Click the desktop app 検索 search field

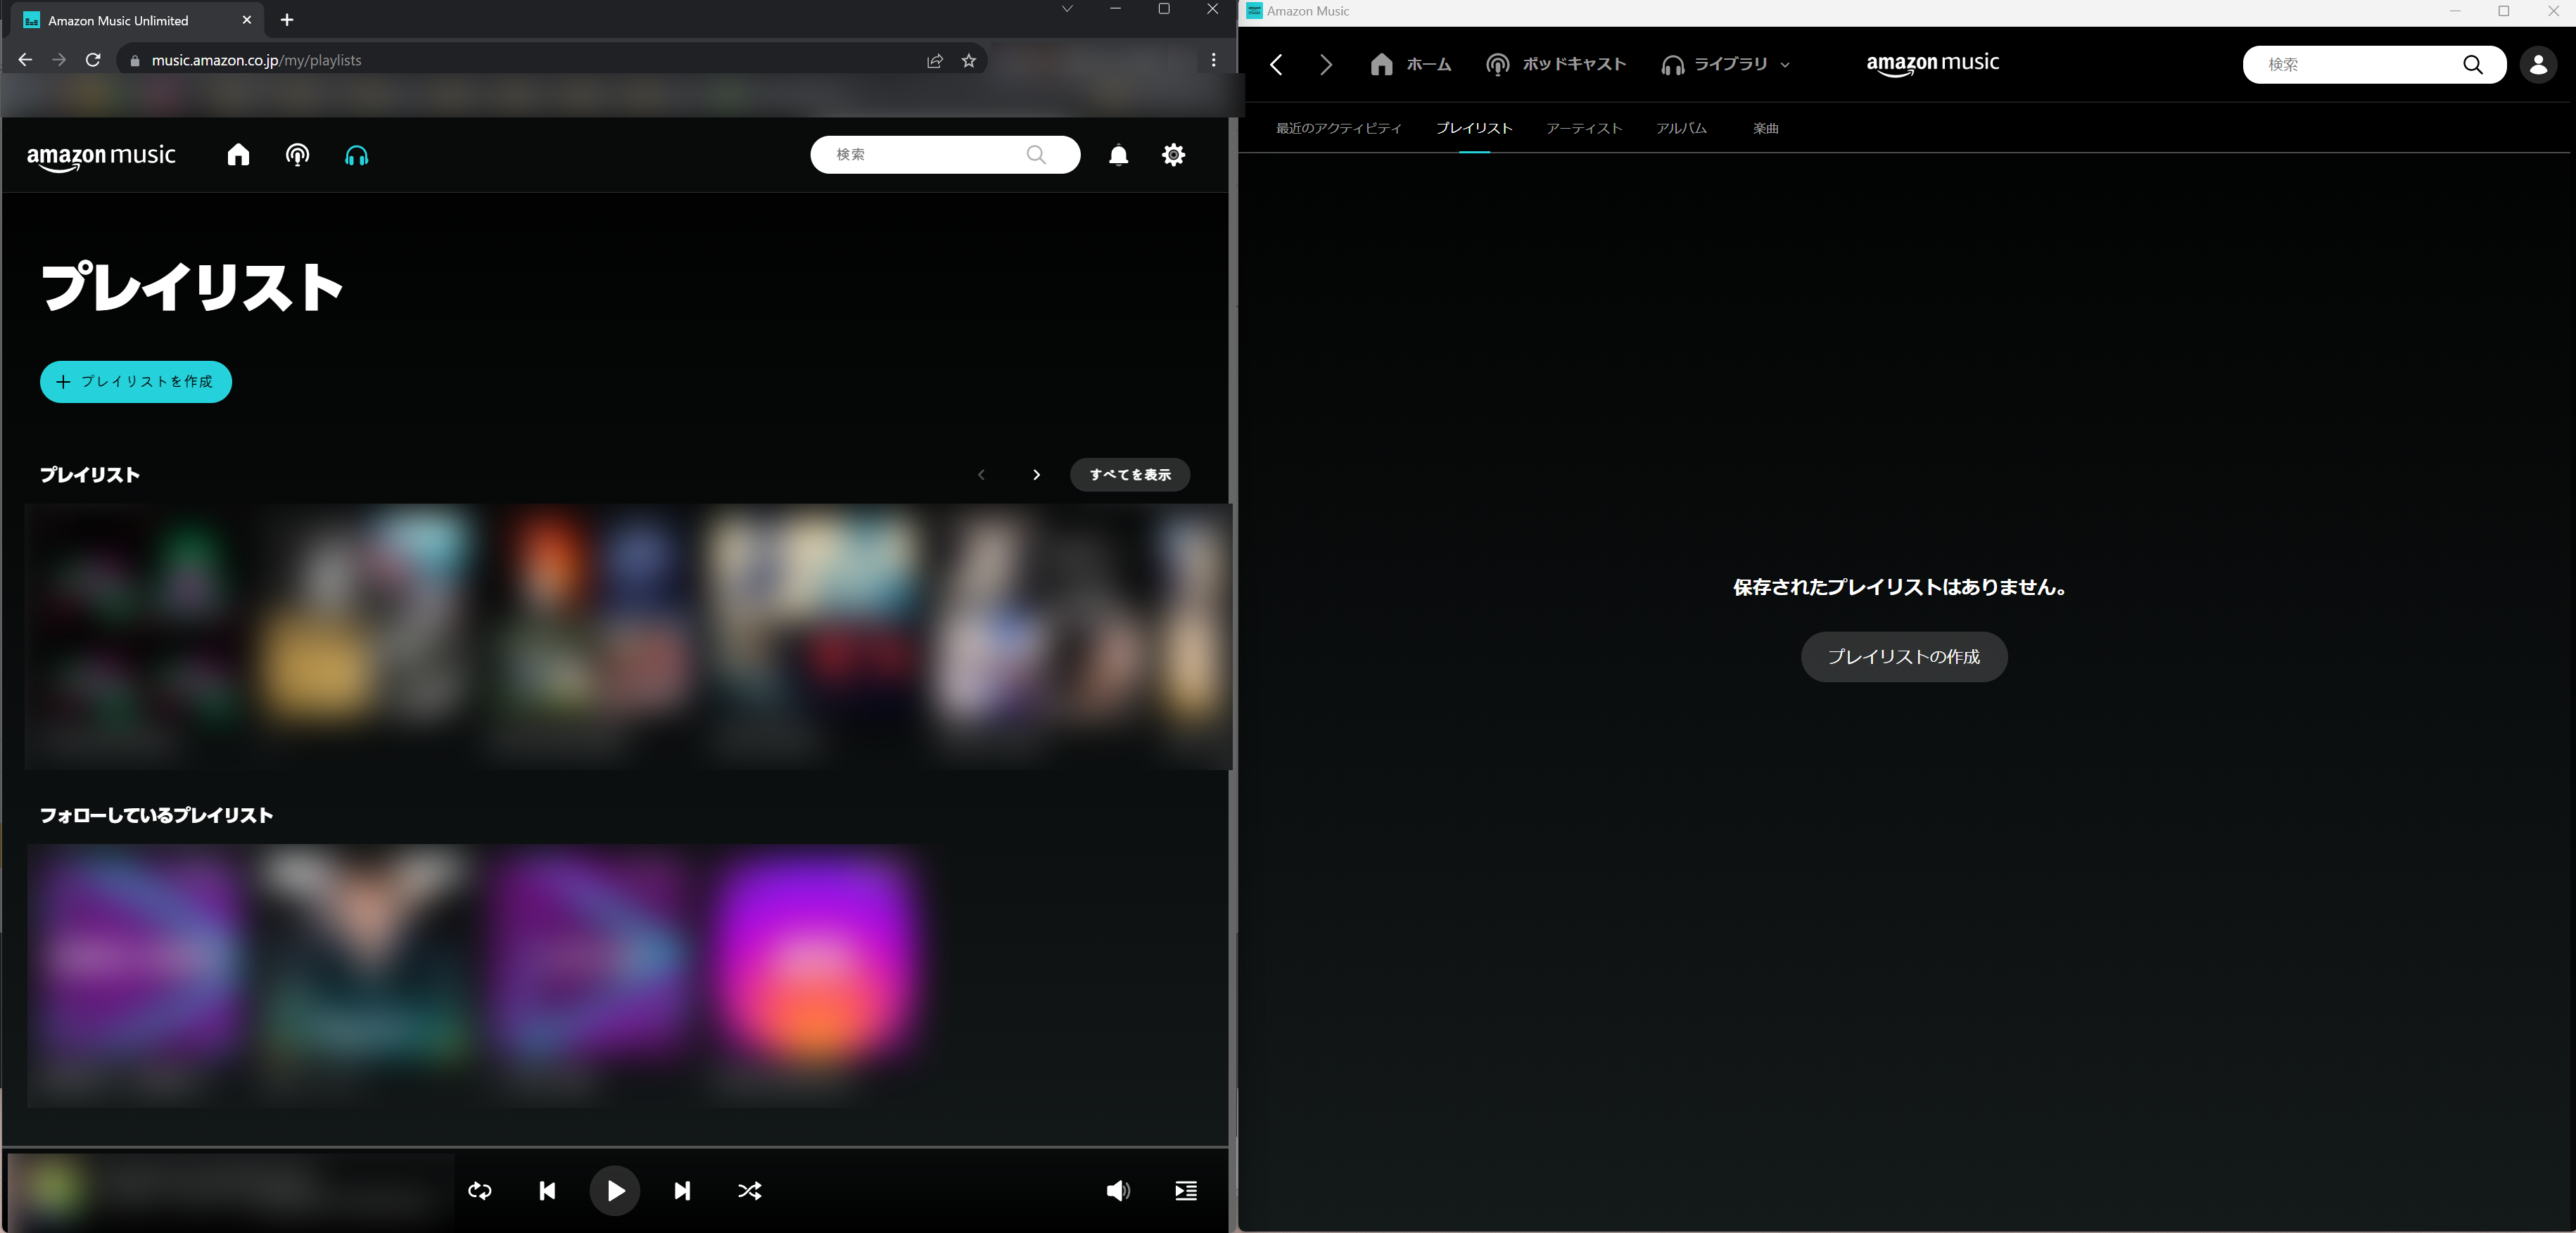2350,65
